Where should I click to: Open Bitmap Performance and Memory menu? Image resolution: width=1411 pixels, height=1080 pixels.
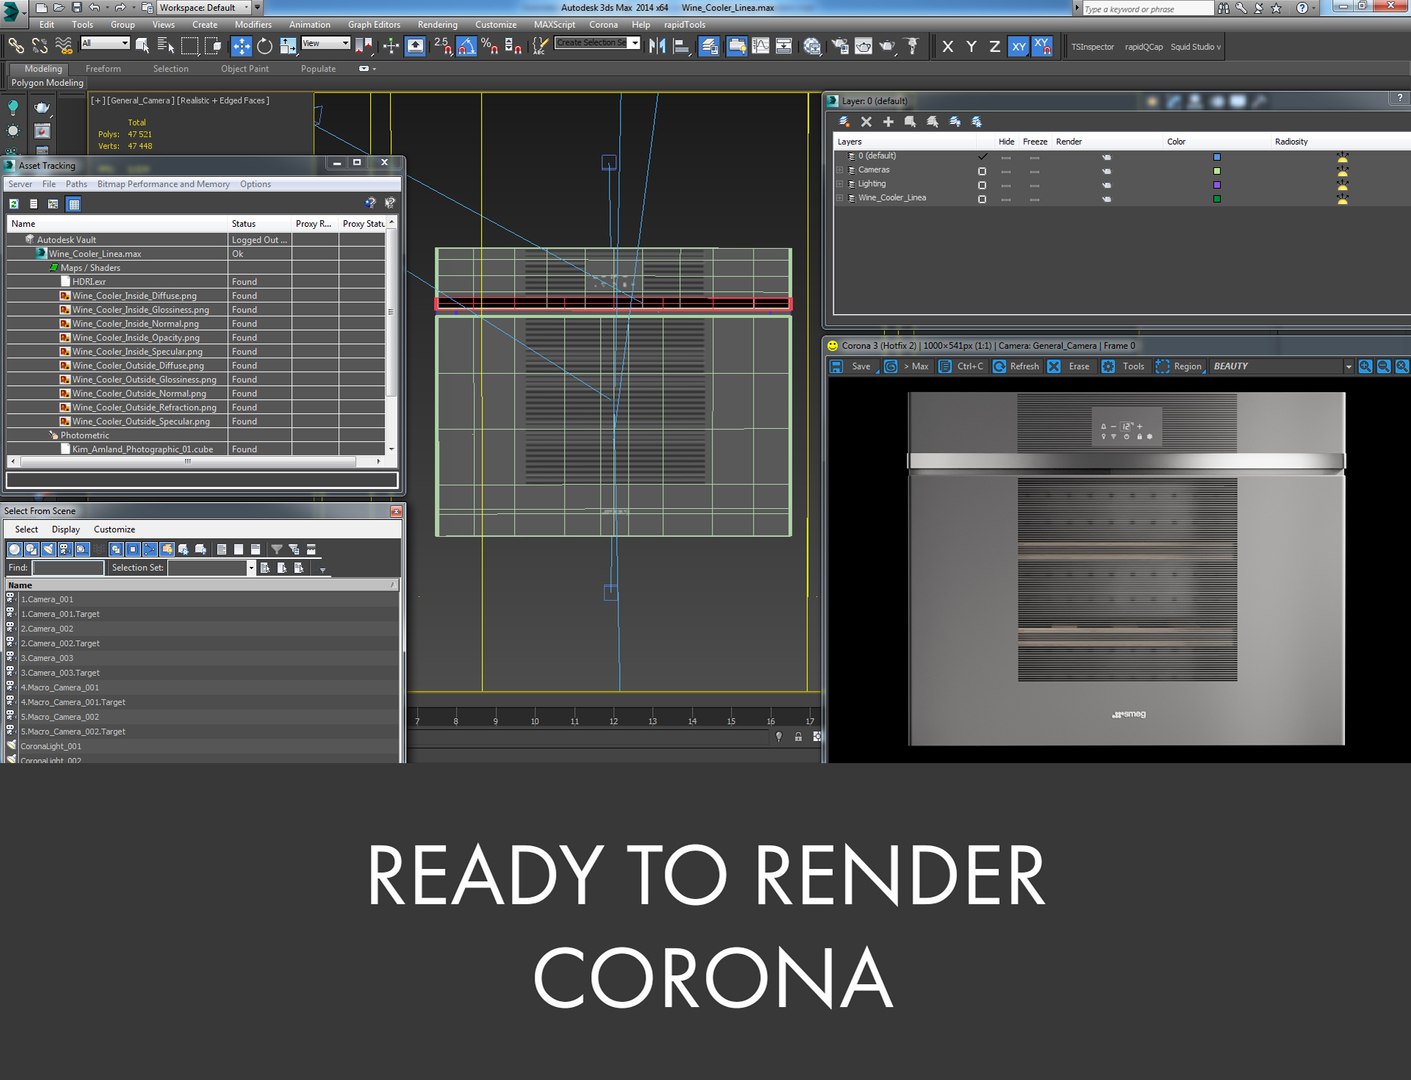[163, 184]
